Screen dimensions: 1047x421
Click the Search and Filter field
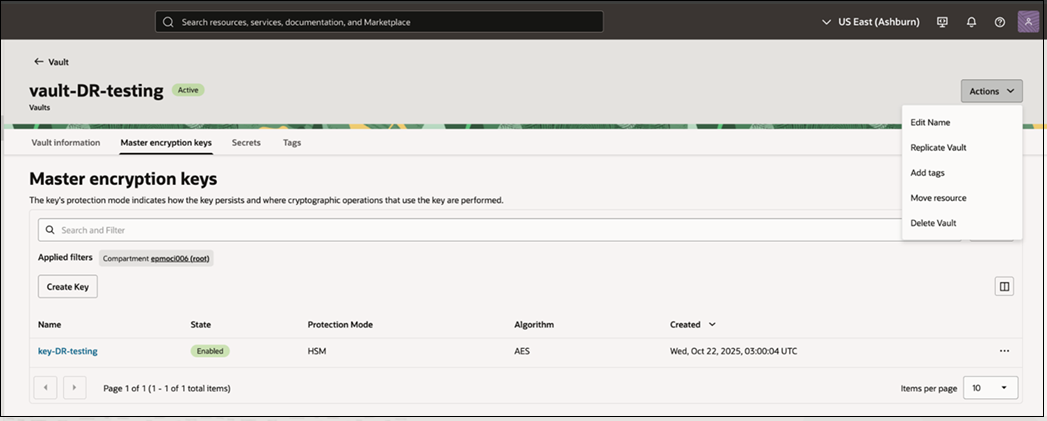tap(467, 230)
